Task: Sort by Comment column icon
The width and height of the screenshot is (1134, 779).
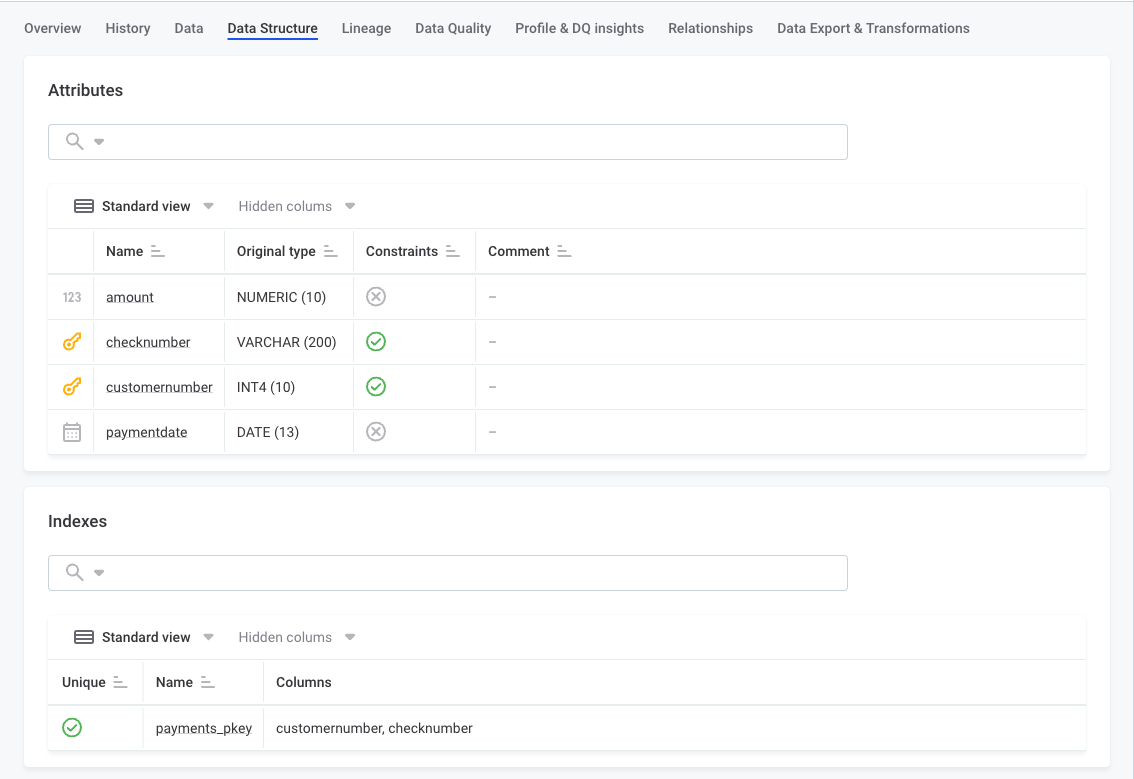Action: [564, 251]
